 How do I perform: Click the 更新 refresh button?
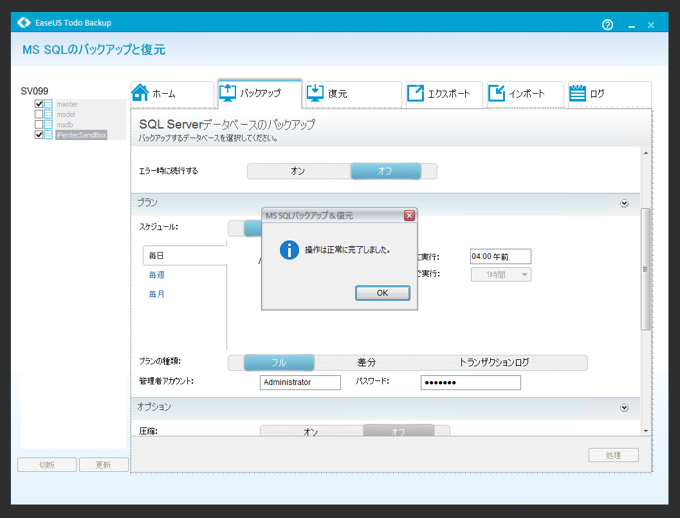coord(104,465)
